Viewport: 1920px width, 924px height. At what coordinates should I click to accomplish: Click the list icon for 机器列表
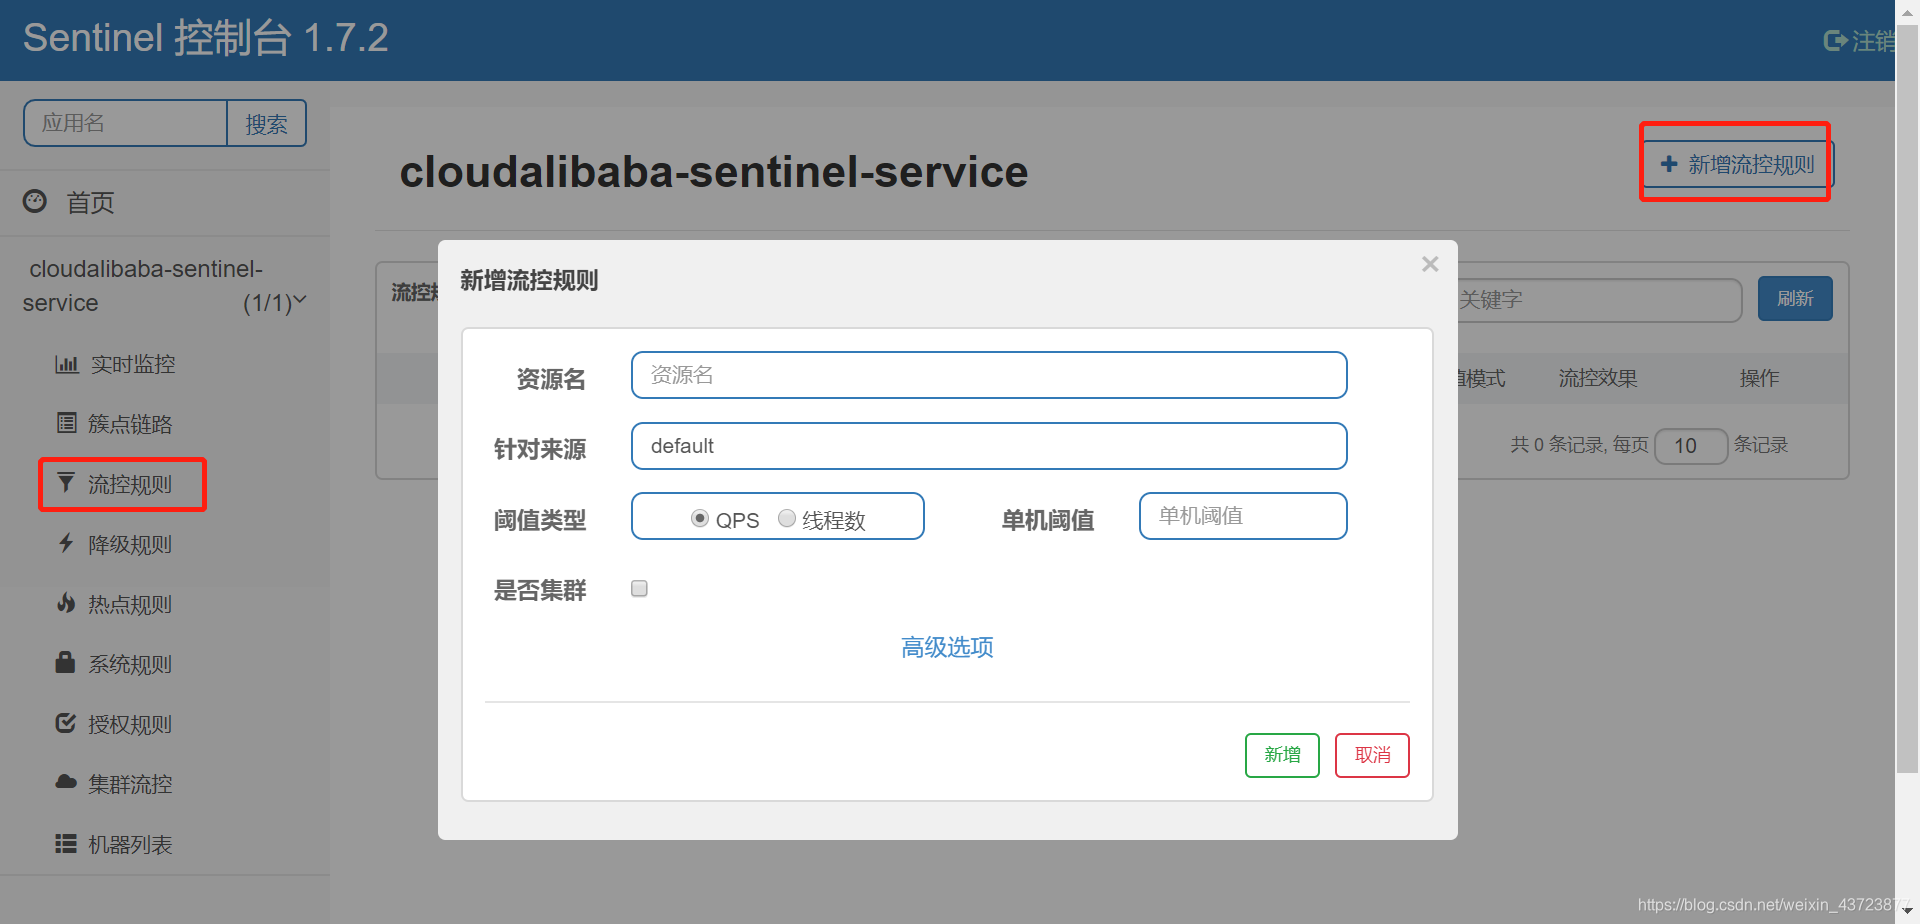point(66,843)
